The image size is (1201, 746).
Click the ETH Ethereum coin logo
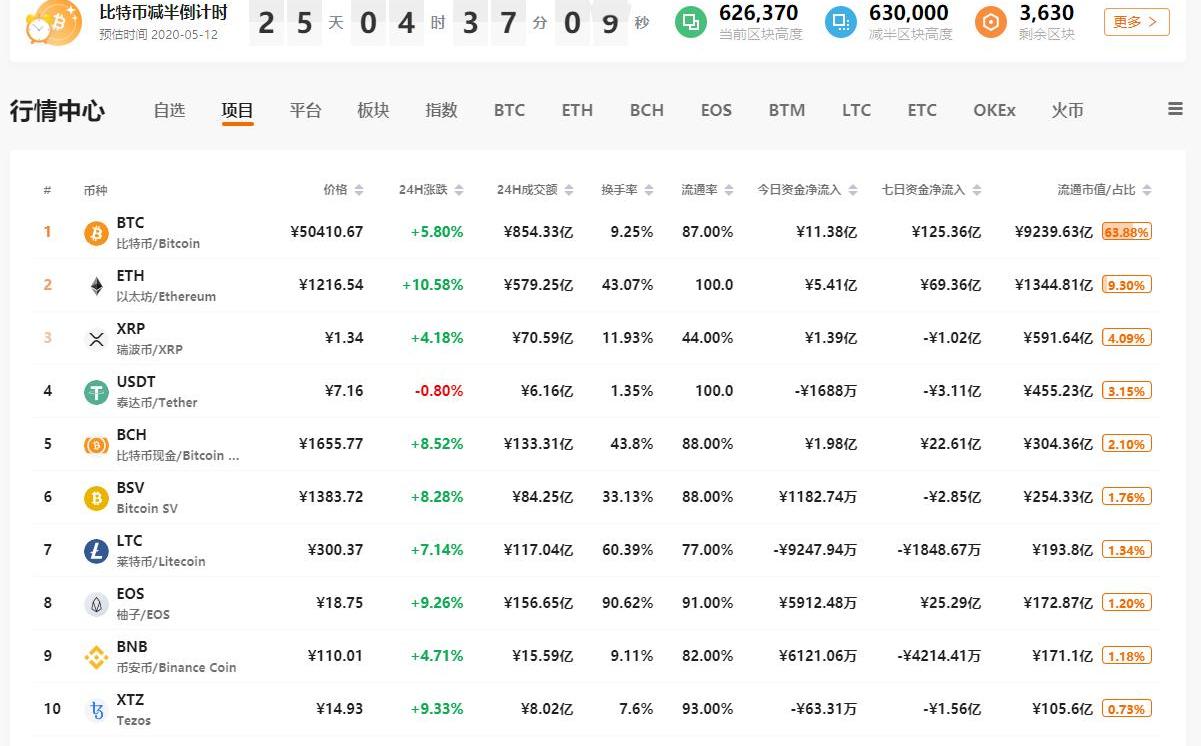(x=96, y=286)
